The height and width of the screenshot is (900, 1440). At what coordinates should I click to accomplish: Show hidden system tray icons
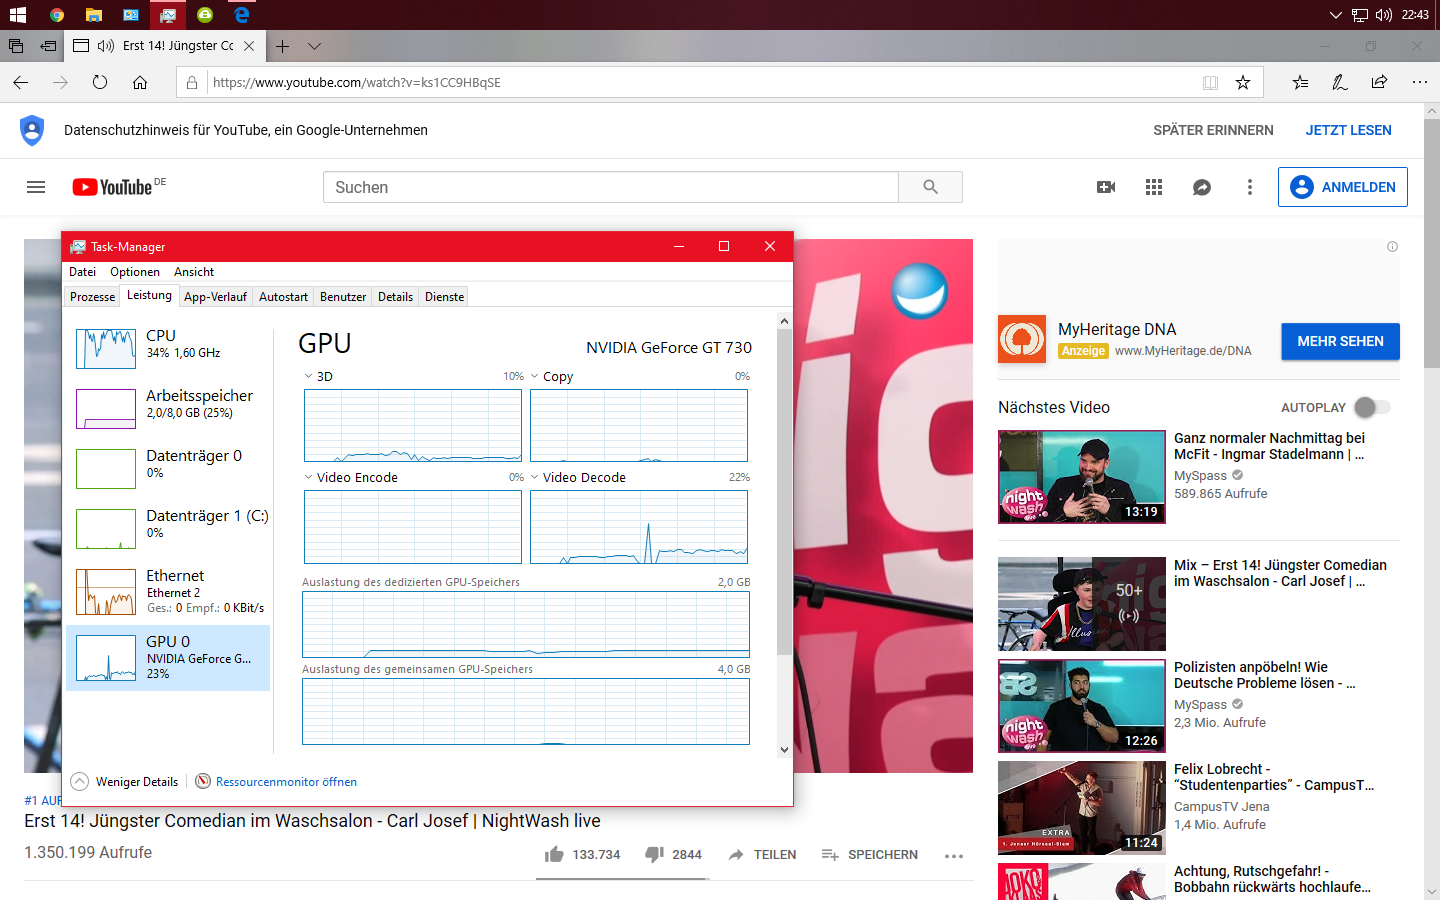[x=1335, y=15]
